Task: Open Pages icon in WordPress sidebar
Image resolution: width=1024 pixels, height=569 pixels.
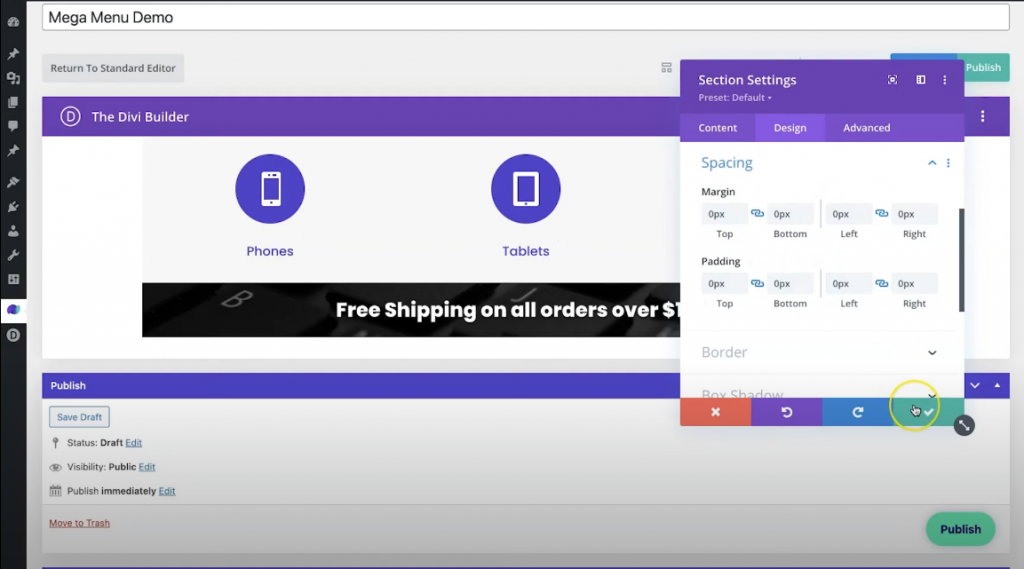Action: 13,103
